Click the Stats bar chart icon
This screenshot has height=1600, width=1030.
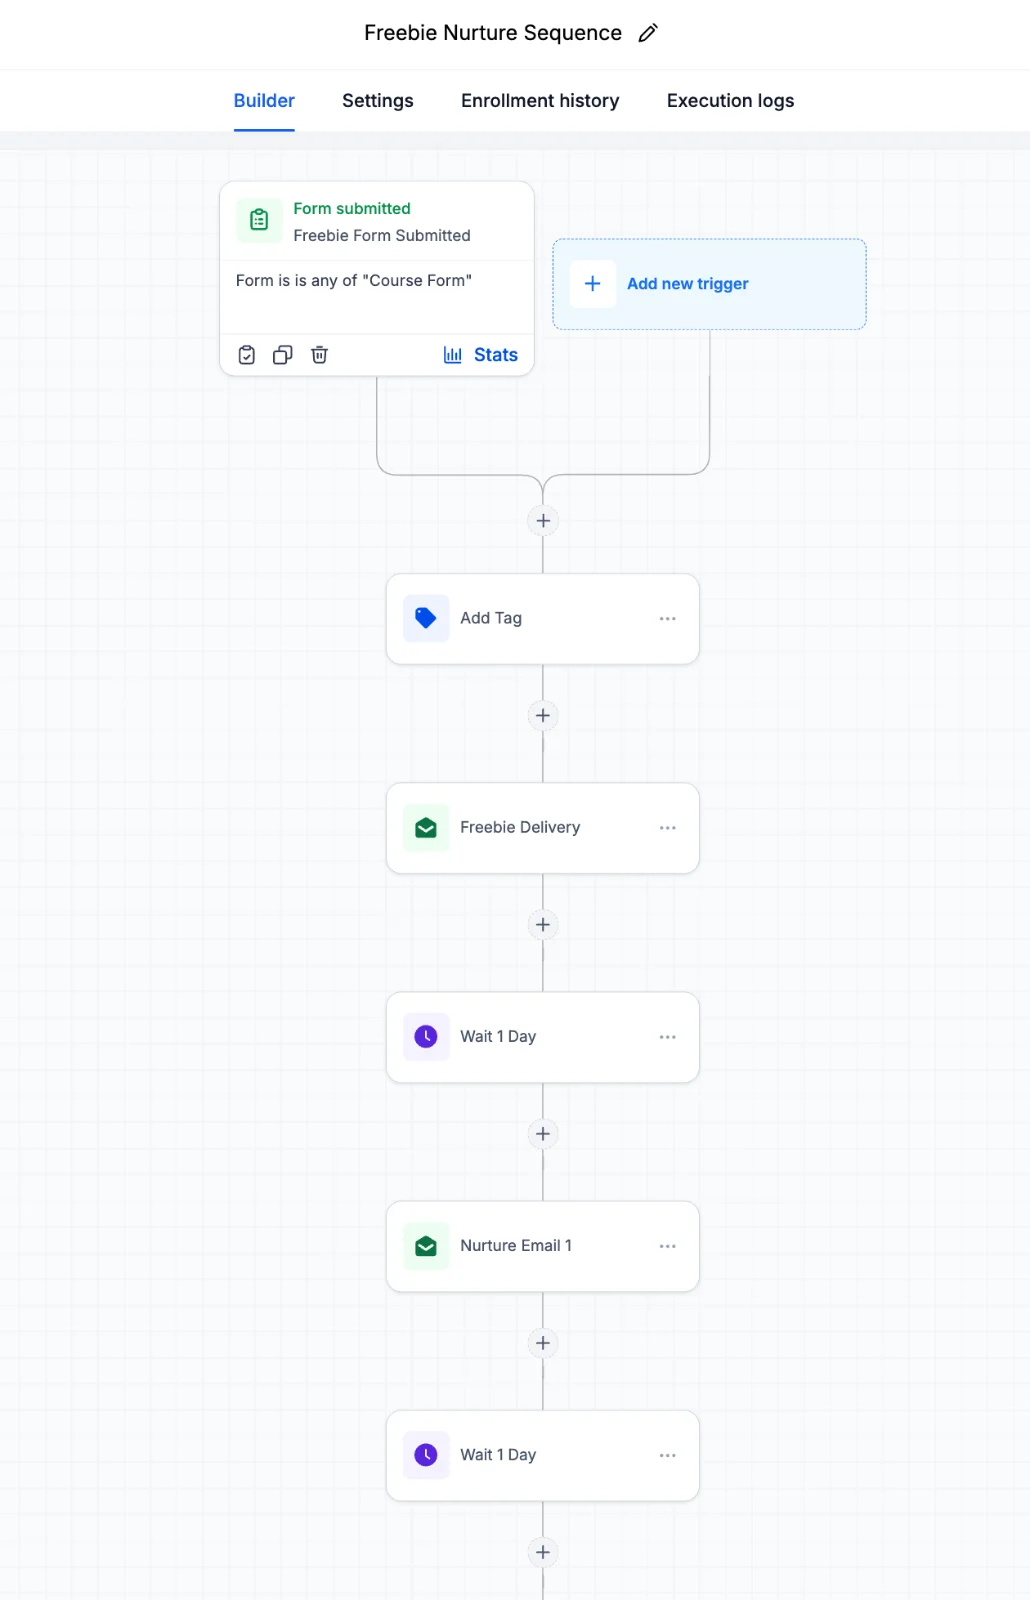[x=453, y=355]
